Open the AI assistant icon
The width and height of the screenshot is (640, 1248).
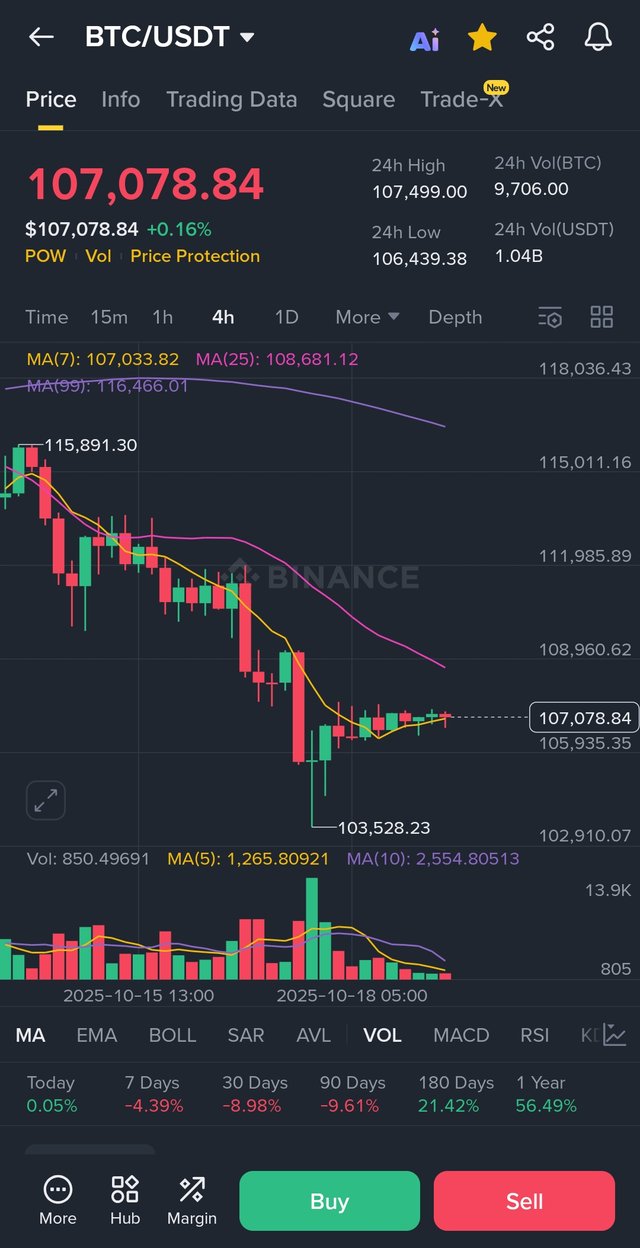(x=425, y=39)
